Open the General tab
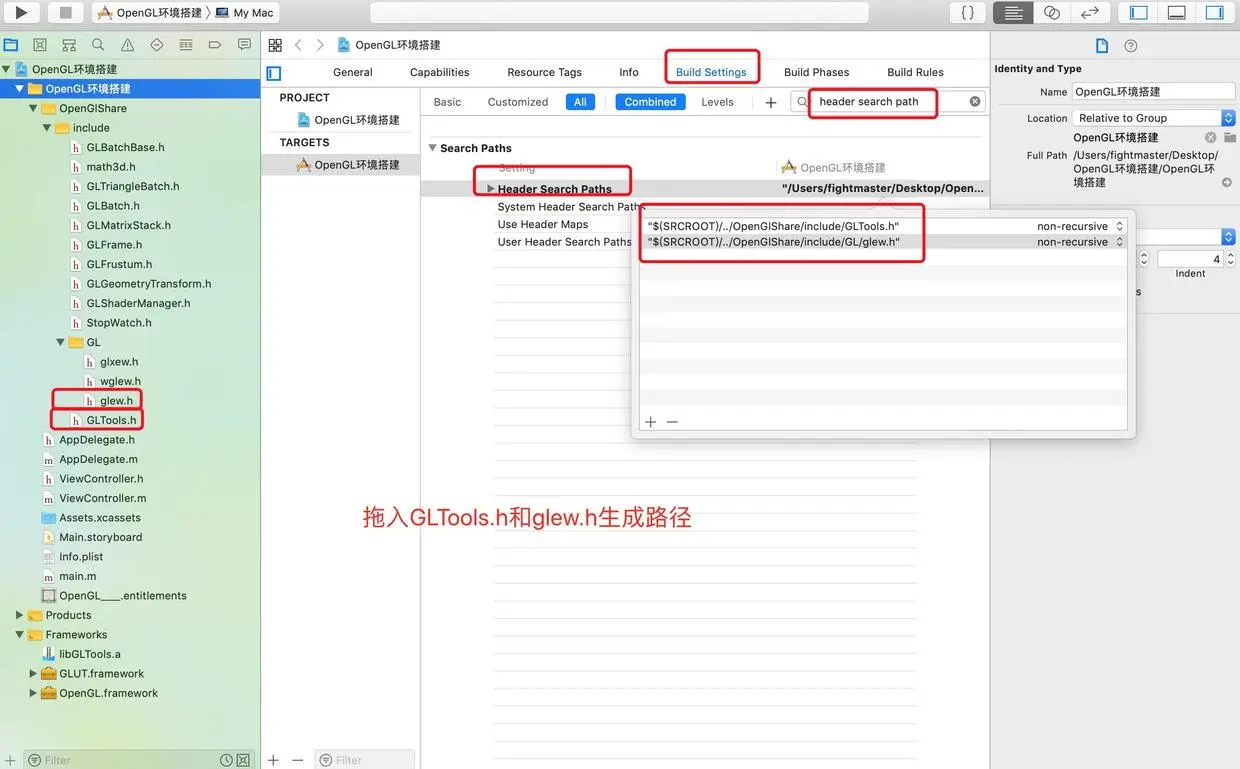The width and height of the screenshot is (1240, 769). [353, 72]
